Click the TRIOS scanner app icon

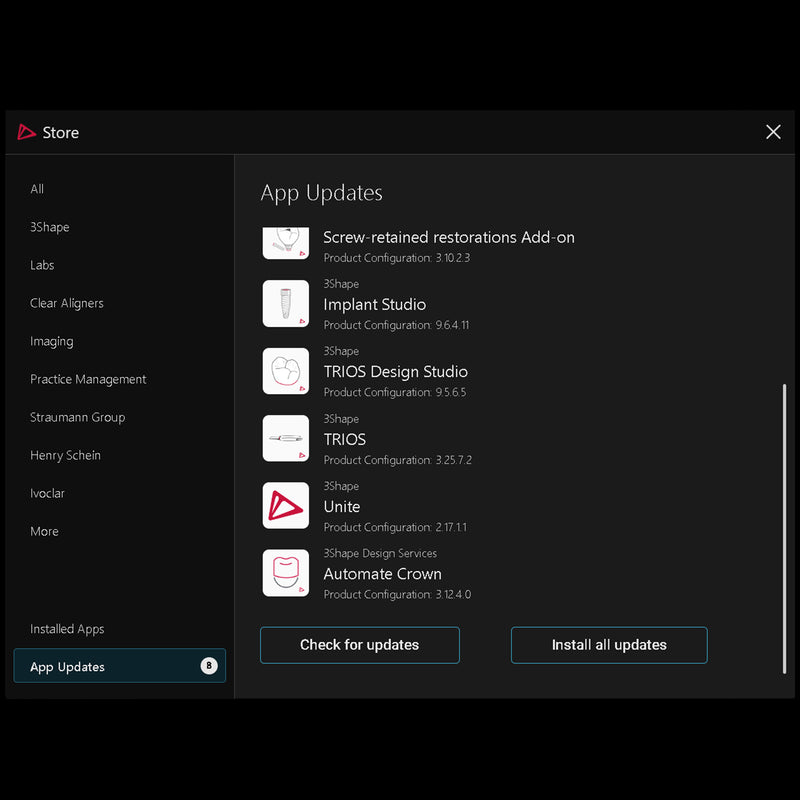click(x=285, y=438)
